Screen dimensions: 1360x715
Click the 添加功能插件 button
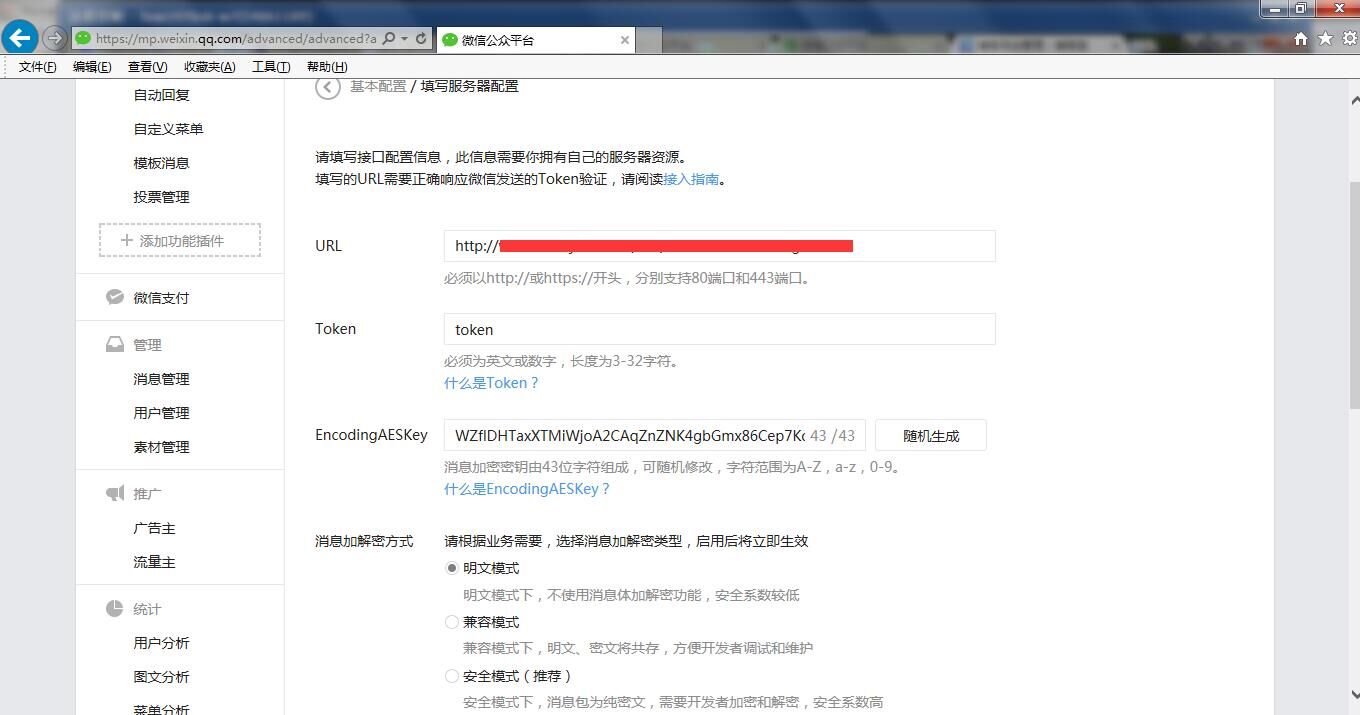click(x=180, y=240)
